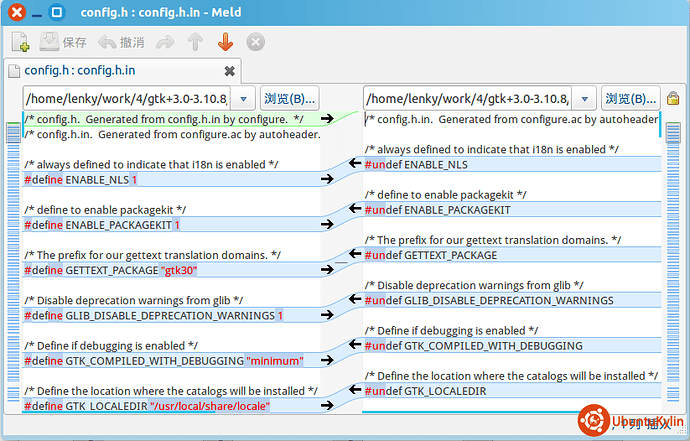This screenshot has height=441, width=690.
Task: Click the left Browse (浏览) button
Action: pos(289,99)
